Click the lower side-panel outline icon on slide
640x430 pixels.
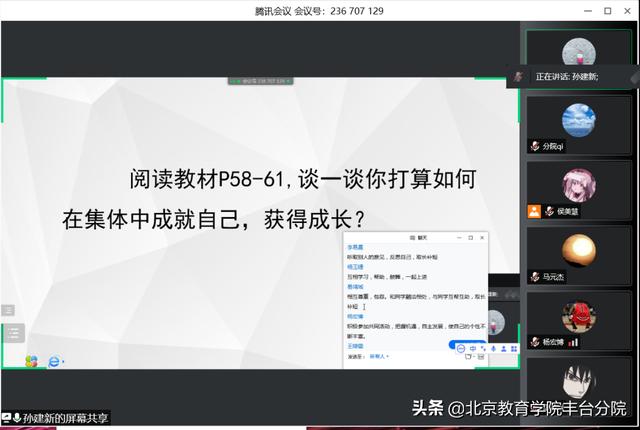tap(13, 333)
